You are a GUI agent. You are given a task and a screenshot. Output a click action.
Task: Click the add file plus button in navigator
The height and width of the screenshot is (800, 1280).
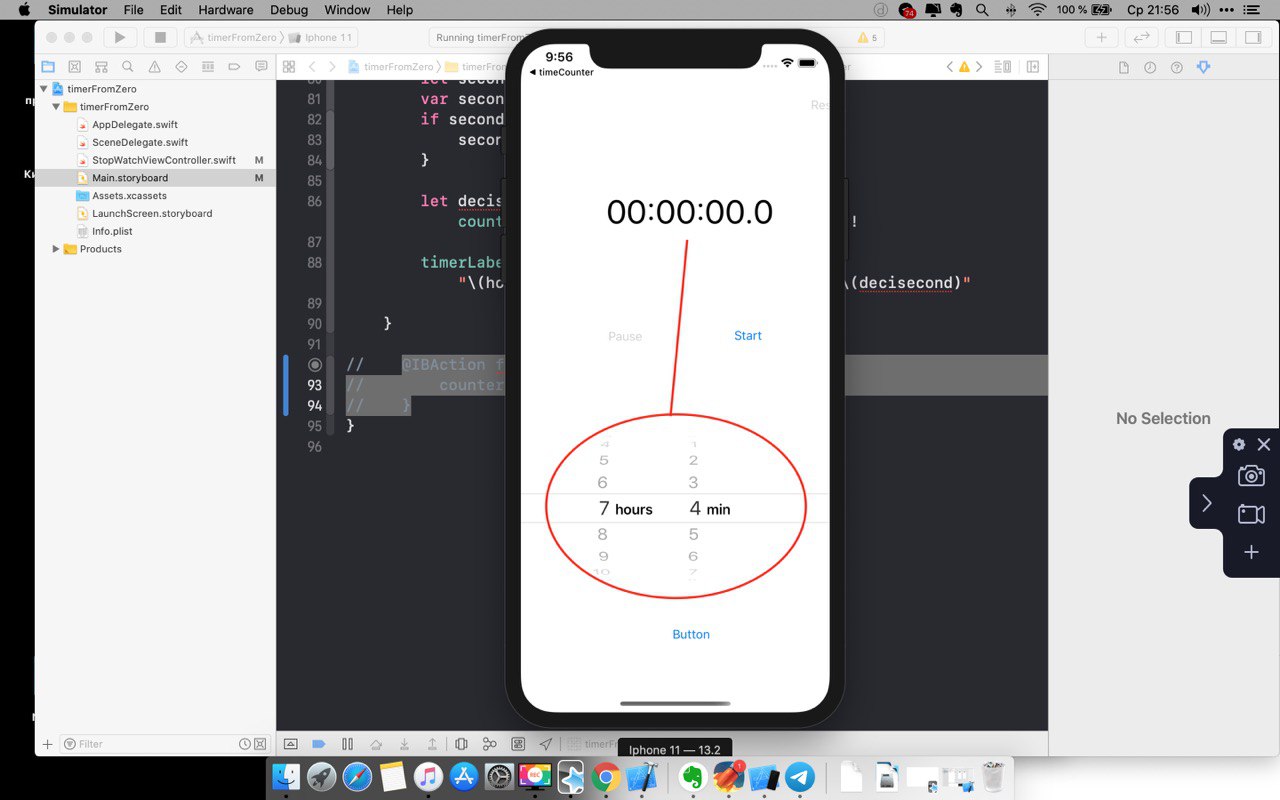[47, 744]
